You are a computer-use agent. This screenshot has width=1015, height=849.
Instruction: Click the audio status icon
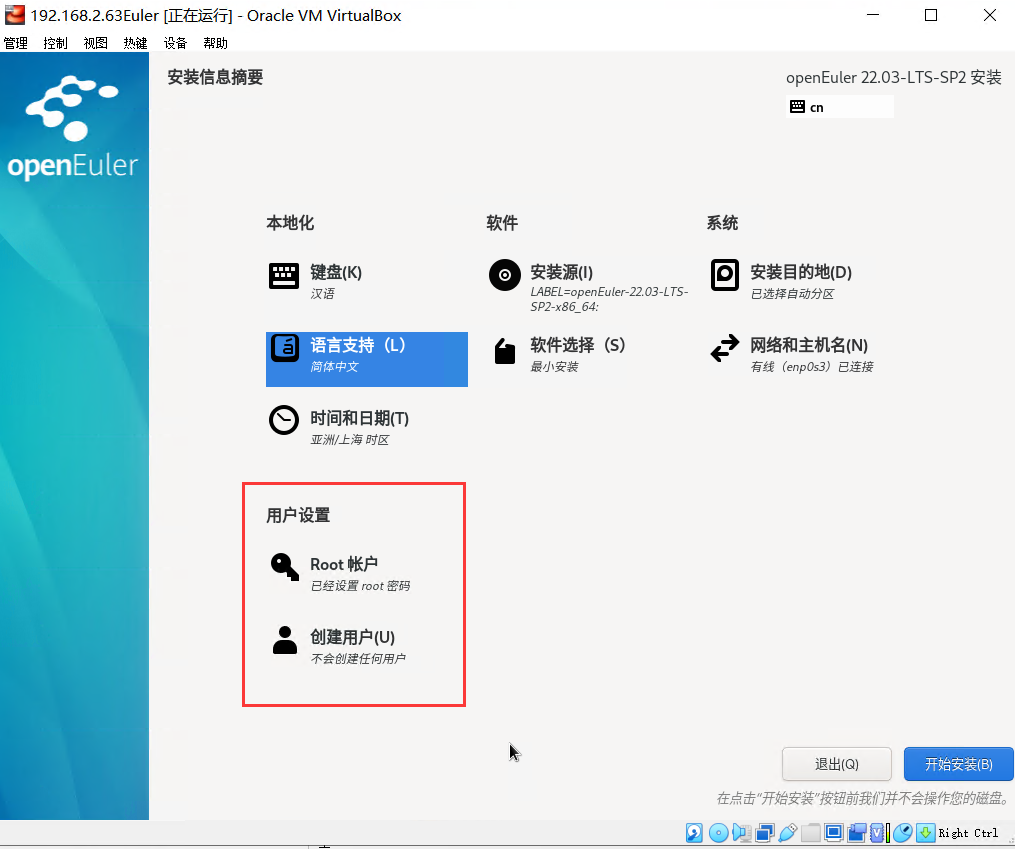click(741, 832)
